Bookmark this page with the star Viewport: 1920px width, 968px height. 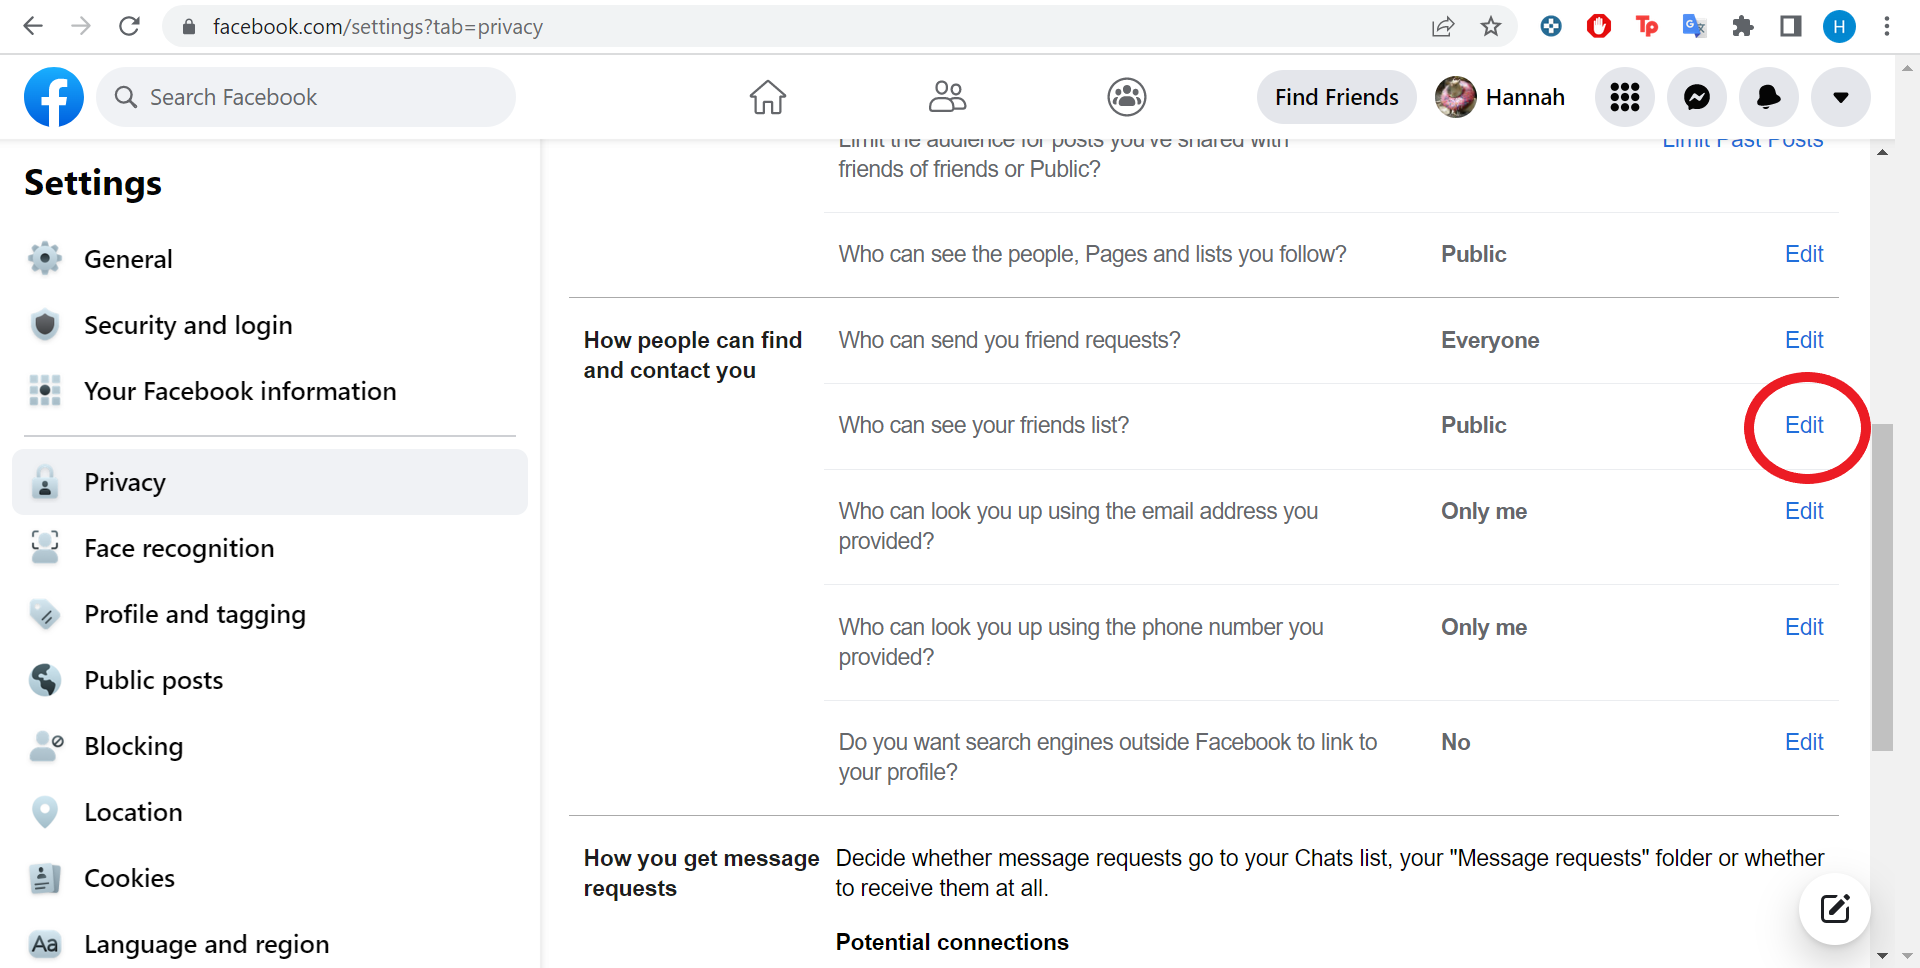(1491, 26)
